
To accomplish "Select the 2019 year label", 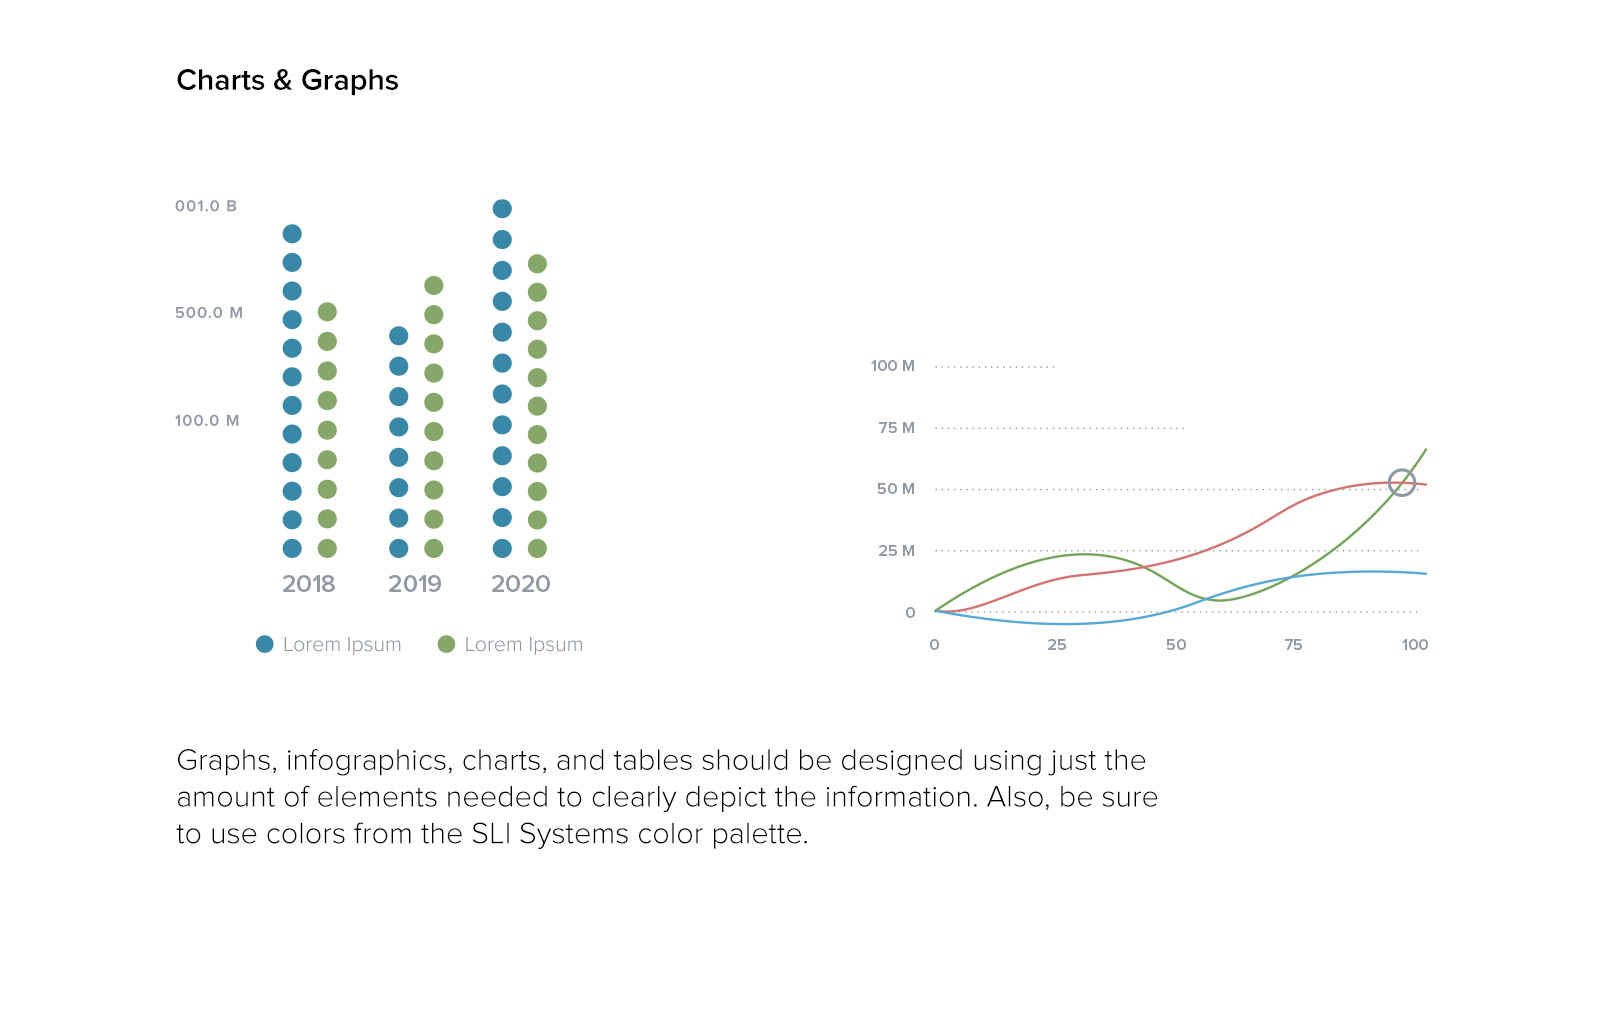I will click(415, 584).
